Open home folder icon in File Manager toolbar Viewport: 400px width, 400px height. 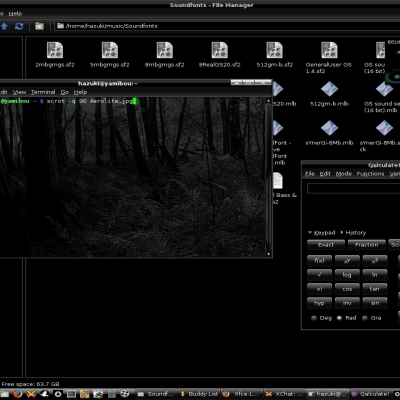(x=39, y=26)
